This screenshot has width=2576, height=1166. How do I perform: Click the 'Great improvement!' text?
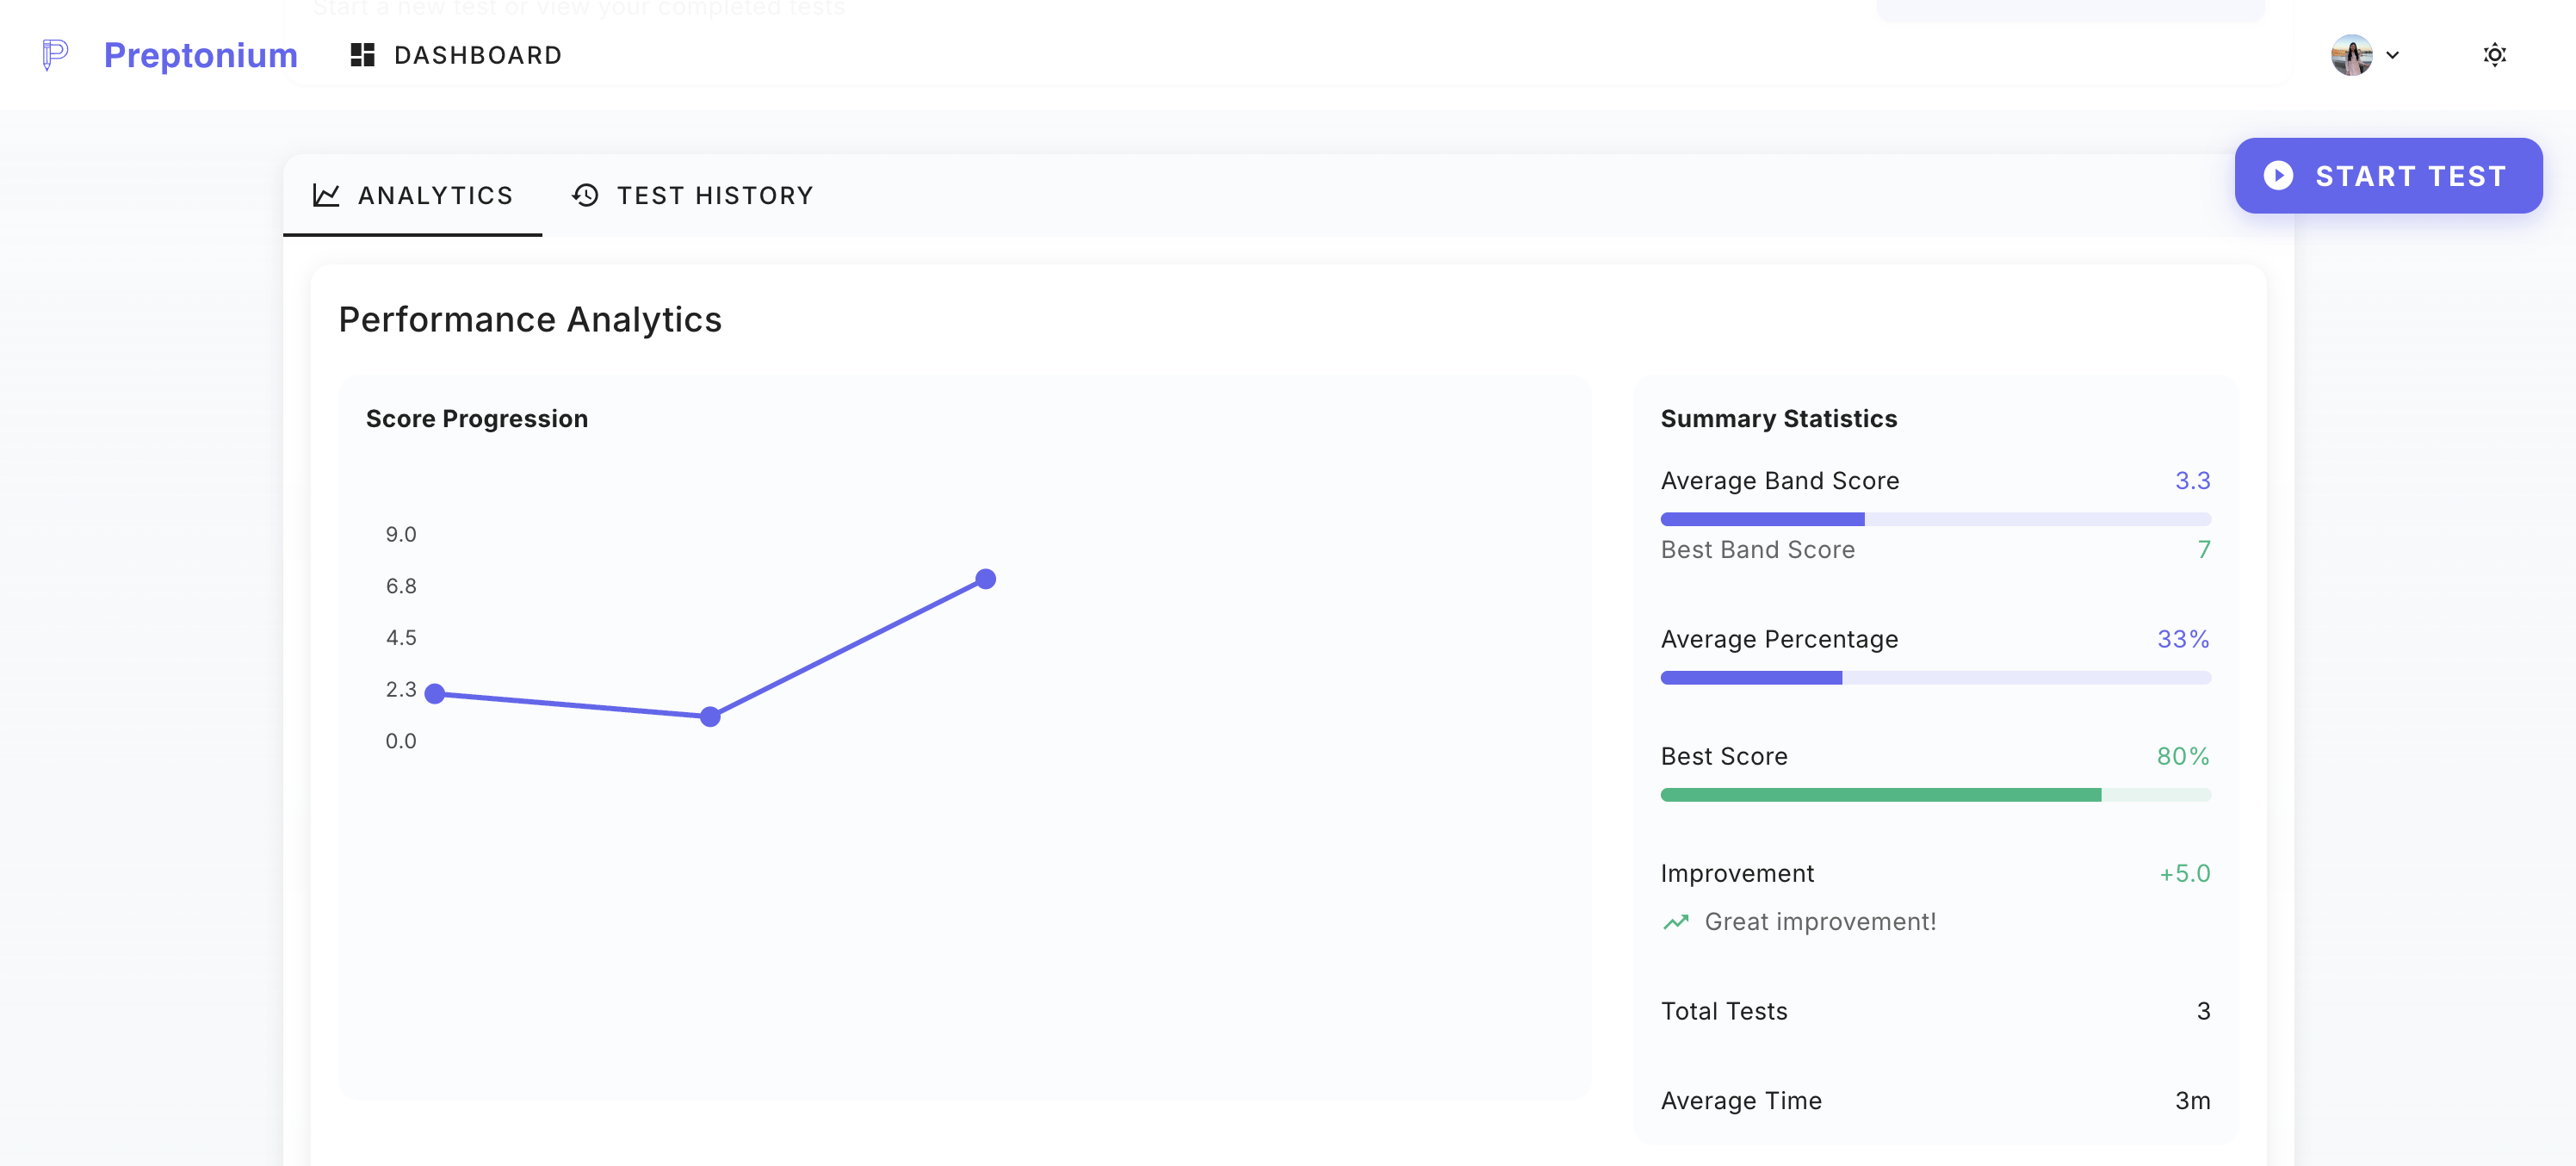[x=1820, y=922]
